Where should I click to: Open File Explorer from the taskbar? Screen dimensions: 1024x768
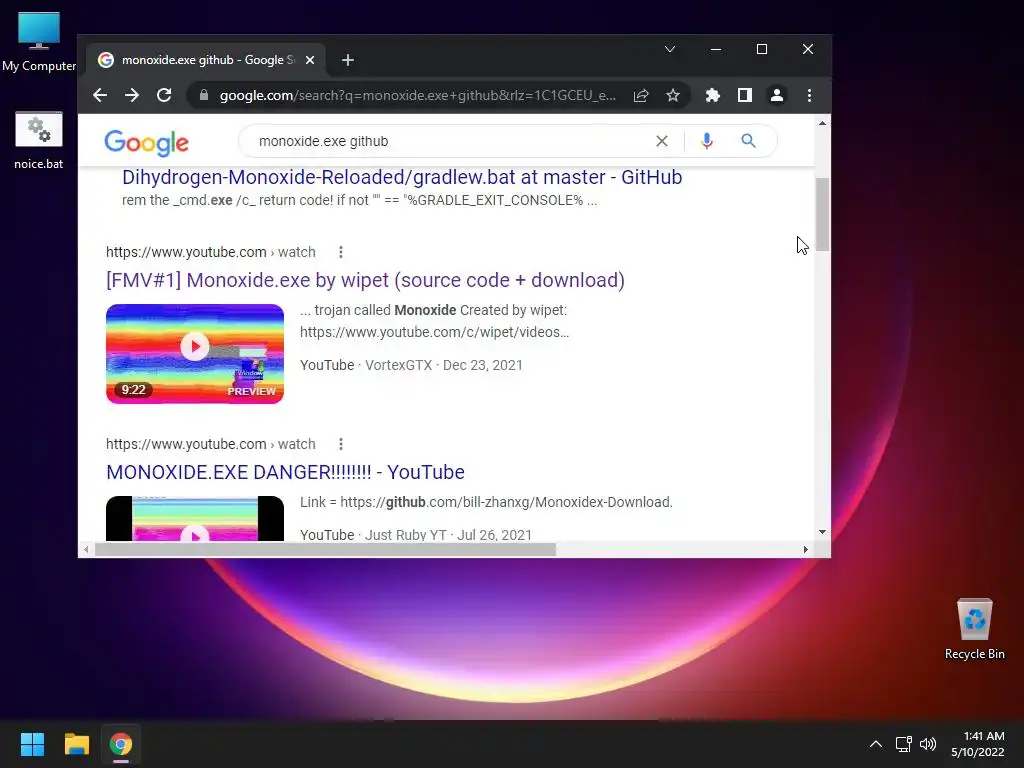pos(76,744)
